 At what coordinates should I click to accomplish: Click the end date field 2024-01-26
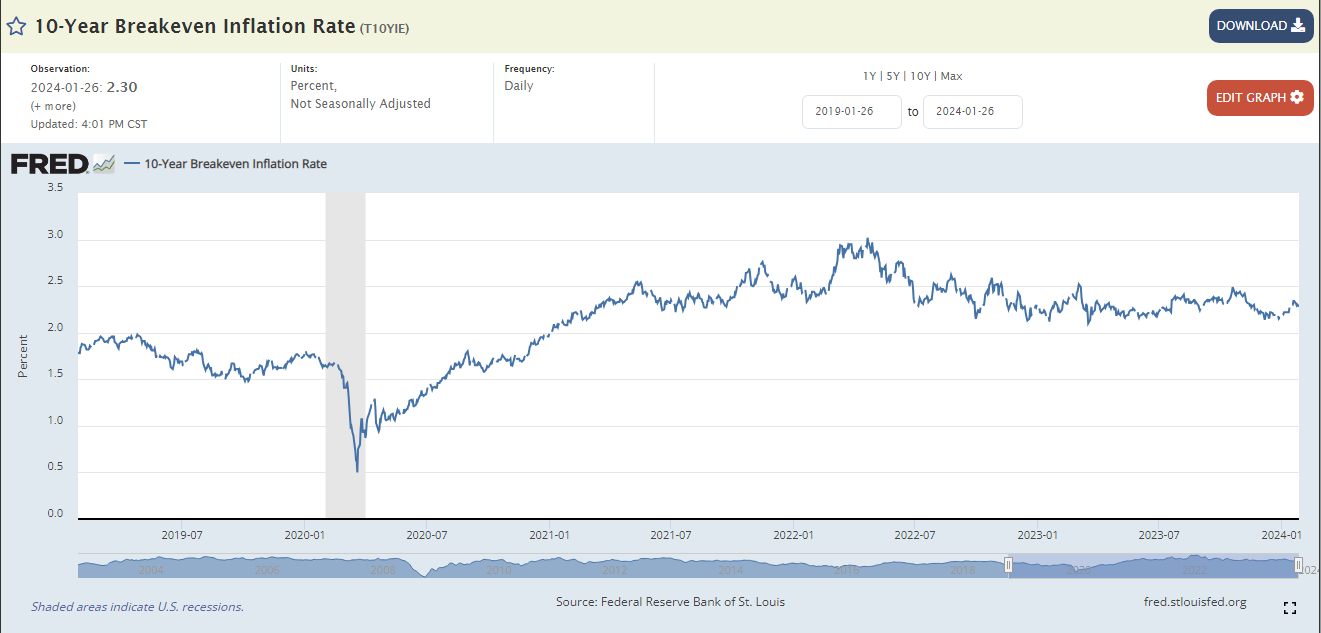tap(972, 112)
